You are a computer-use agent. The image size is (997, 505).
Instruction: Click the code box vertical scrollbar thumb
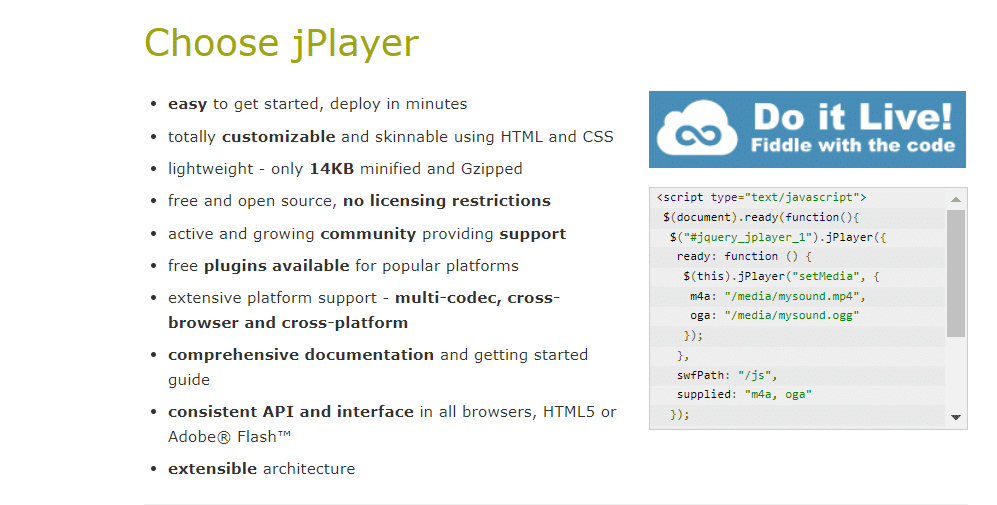pos(956,273)
